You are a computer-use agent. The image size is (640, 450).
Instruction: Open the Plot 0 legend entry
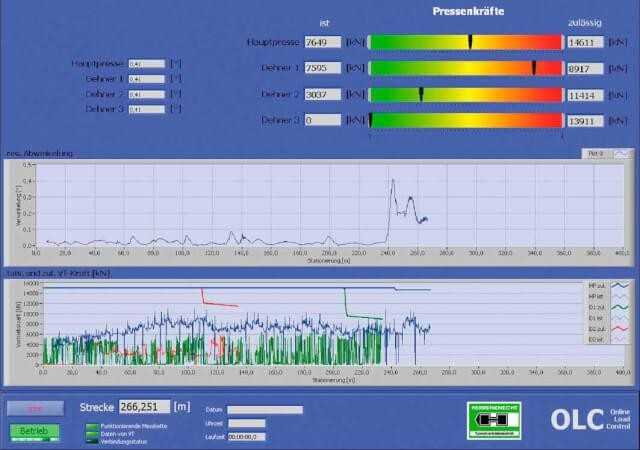point(596,154)
